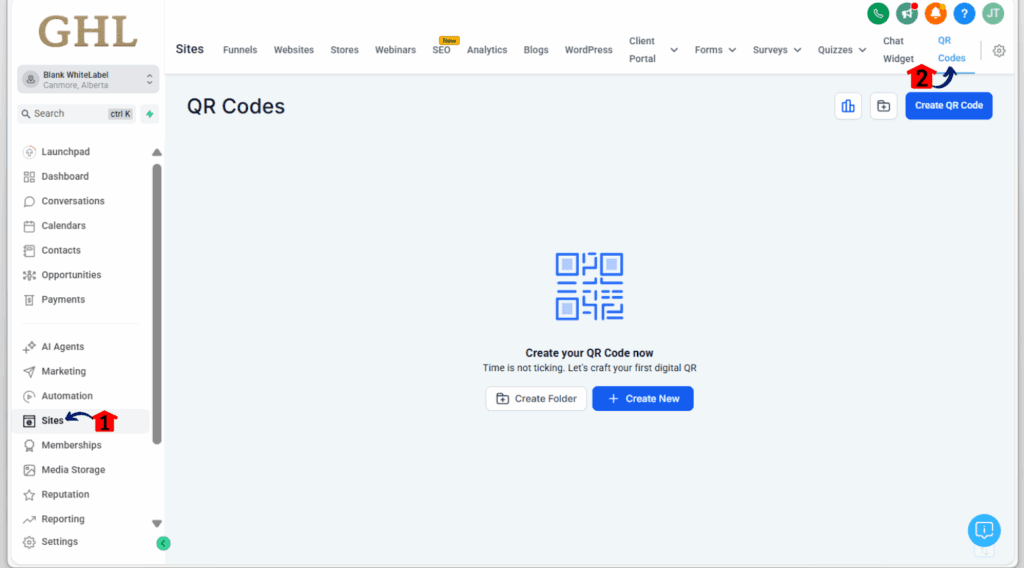The image size is (1024, 568).
Task: Expand the Client Portal dropdown
Action: point(673,50)
